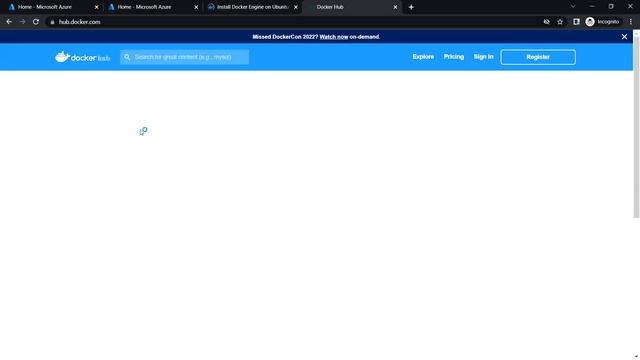Go forward in browser history
Viewport: 640px width, 360px height.
pos(22,22)
